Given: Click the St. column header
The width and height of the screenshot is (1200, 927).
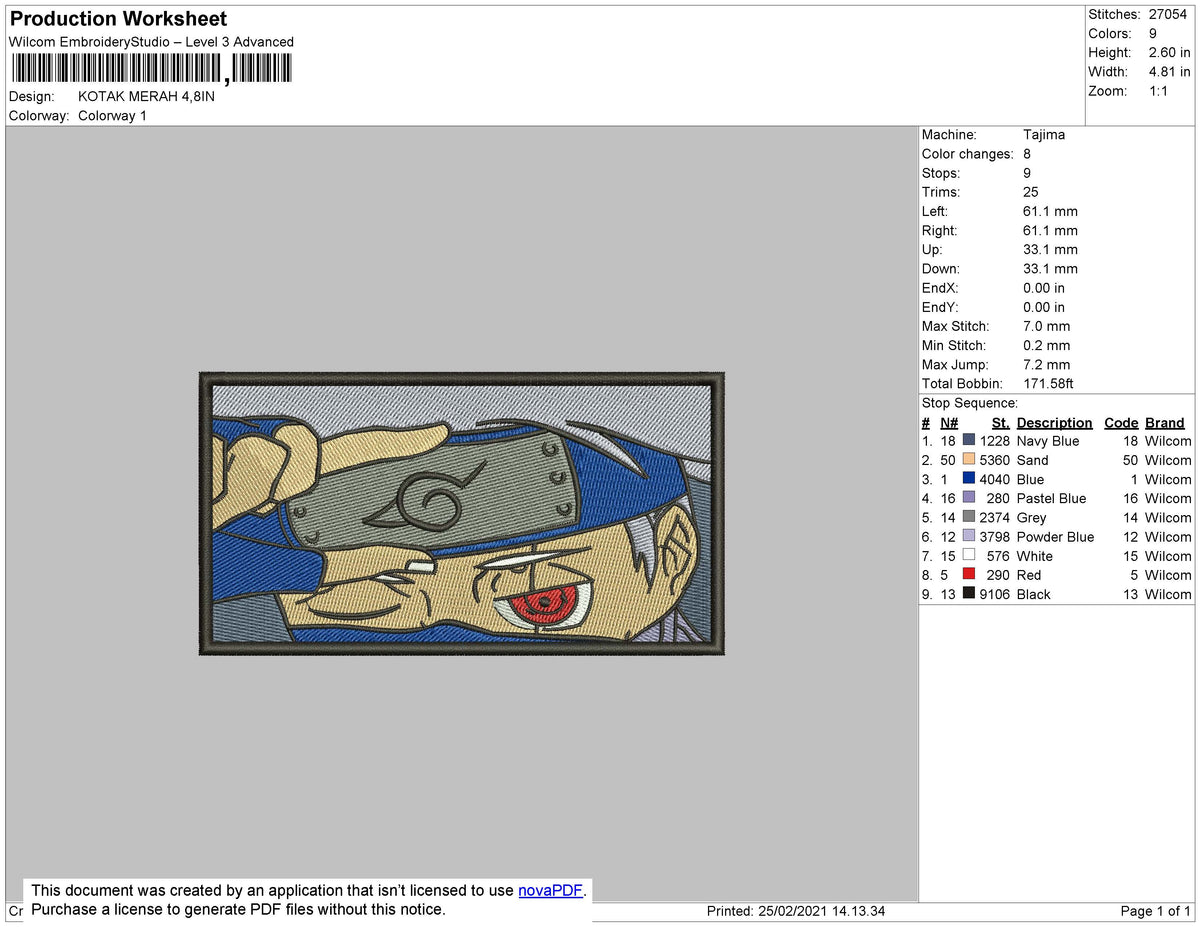Looking at the screenshot, I should [1000, 422].
